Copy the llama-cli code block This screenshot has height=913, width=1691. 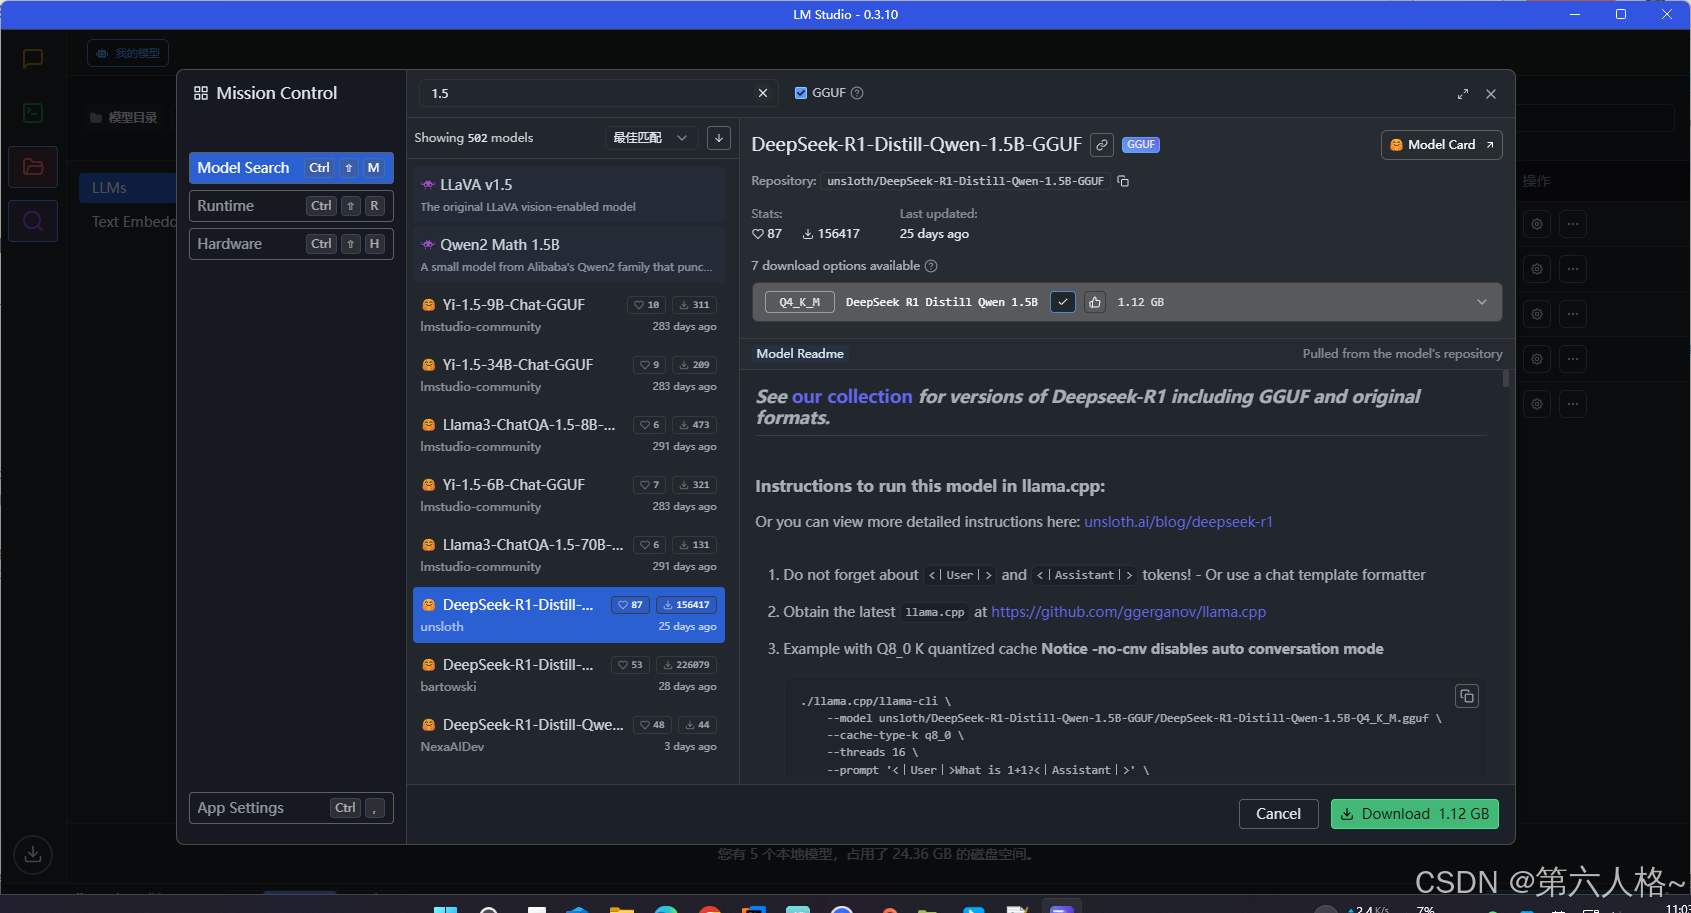(1467, 696)
